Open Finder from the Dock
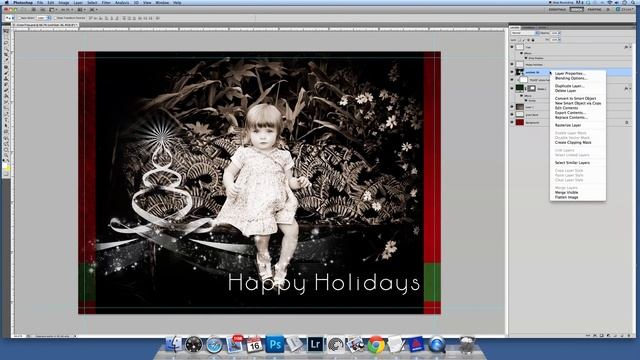 coord(174,344)
